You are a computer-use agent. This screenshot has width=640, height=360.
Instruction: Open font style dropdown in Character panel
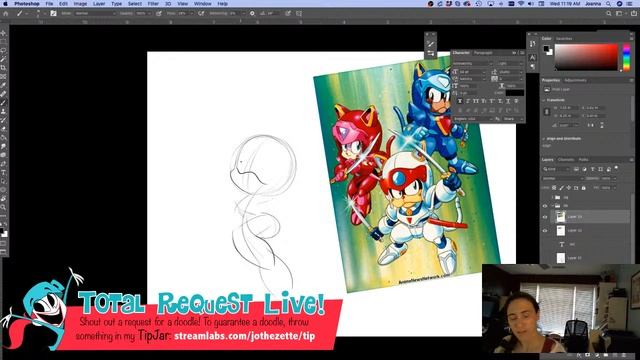click(510, 64)
